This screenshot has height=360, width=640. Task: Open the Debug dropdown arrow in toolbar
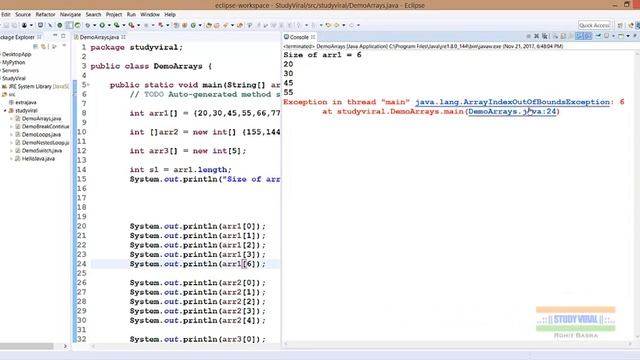(94, 25)
